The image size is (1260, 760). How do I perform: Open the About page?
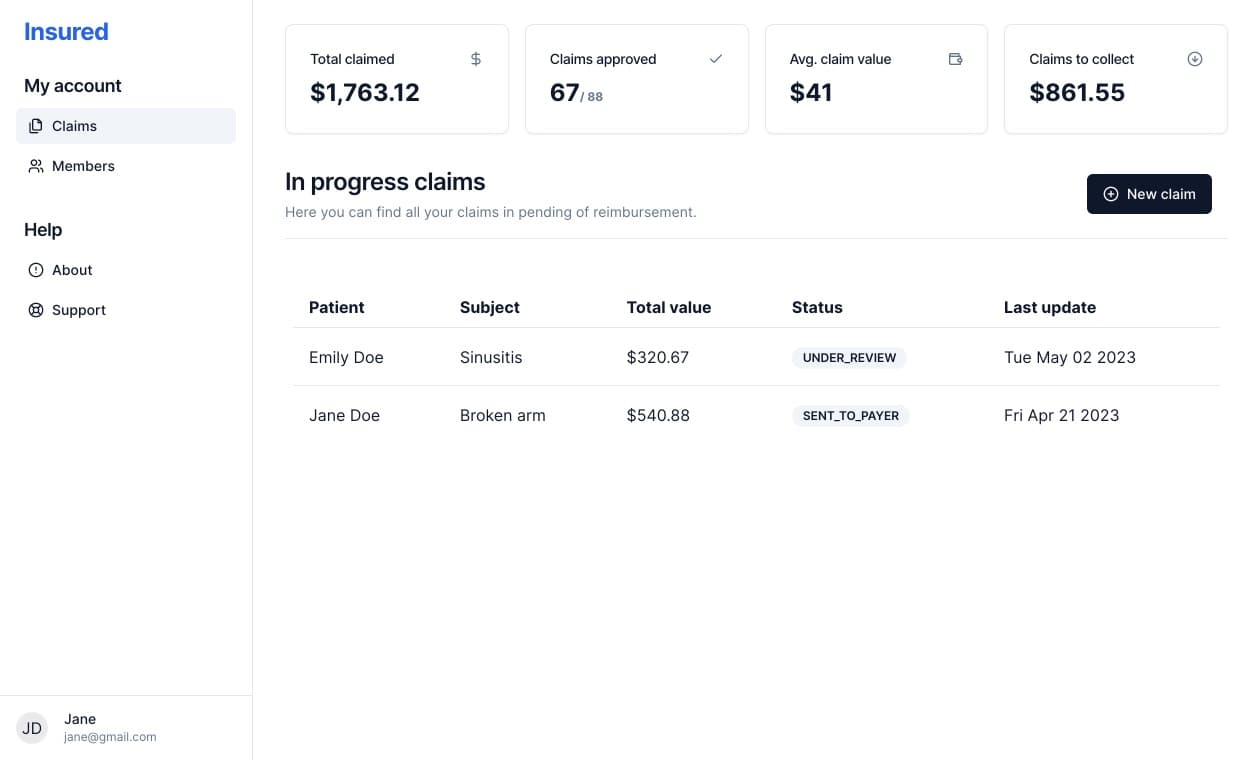pyautogui.click(x=72, y=270)
